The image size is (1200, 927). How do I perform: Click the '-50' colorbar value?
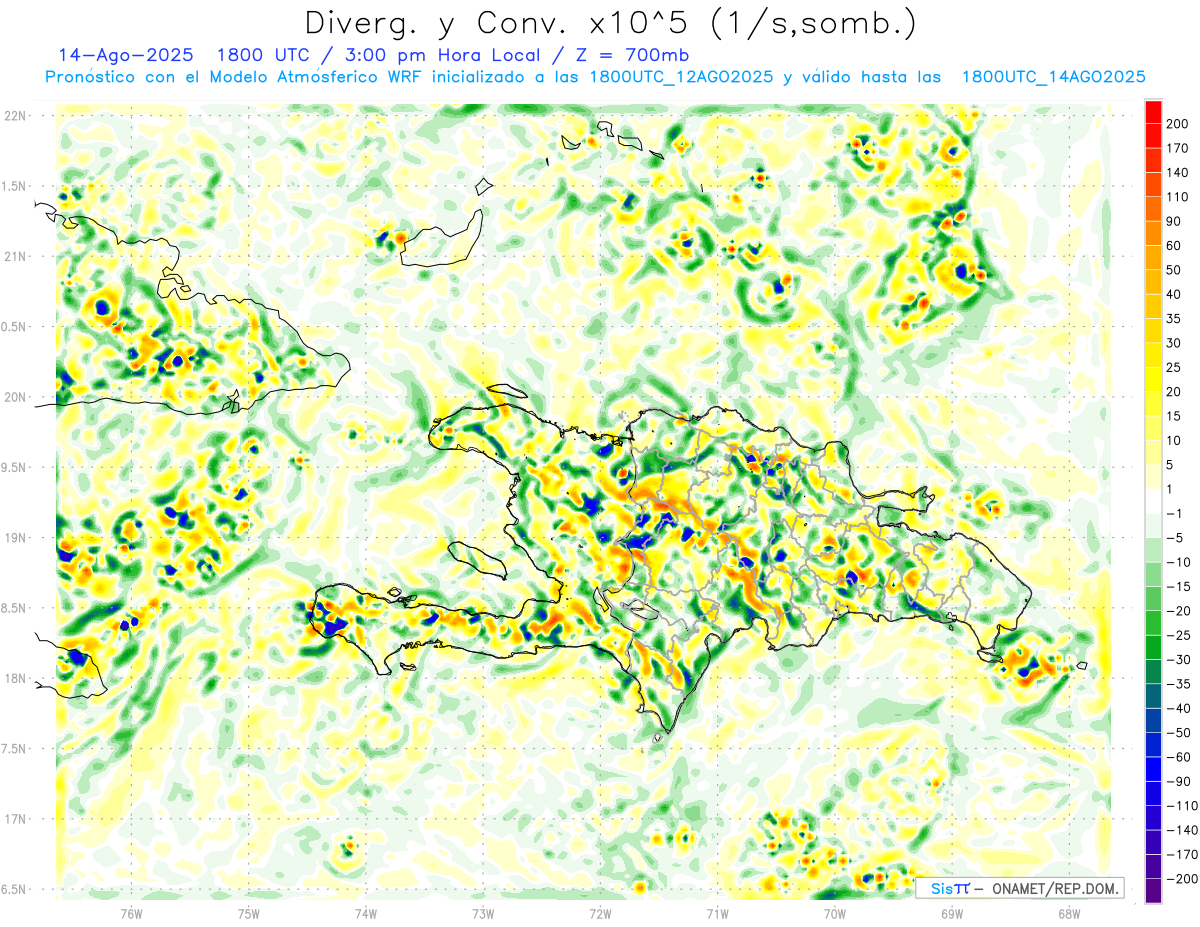pyautogui.click(x=1180, y=733)
